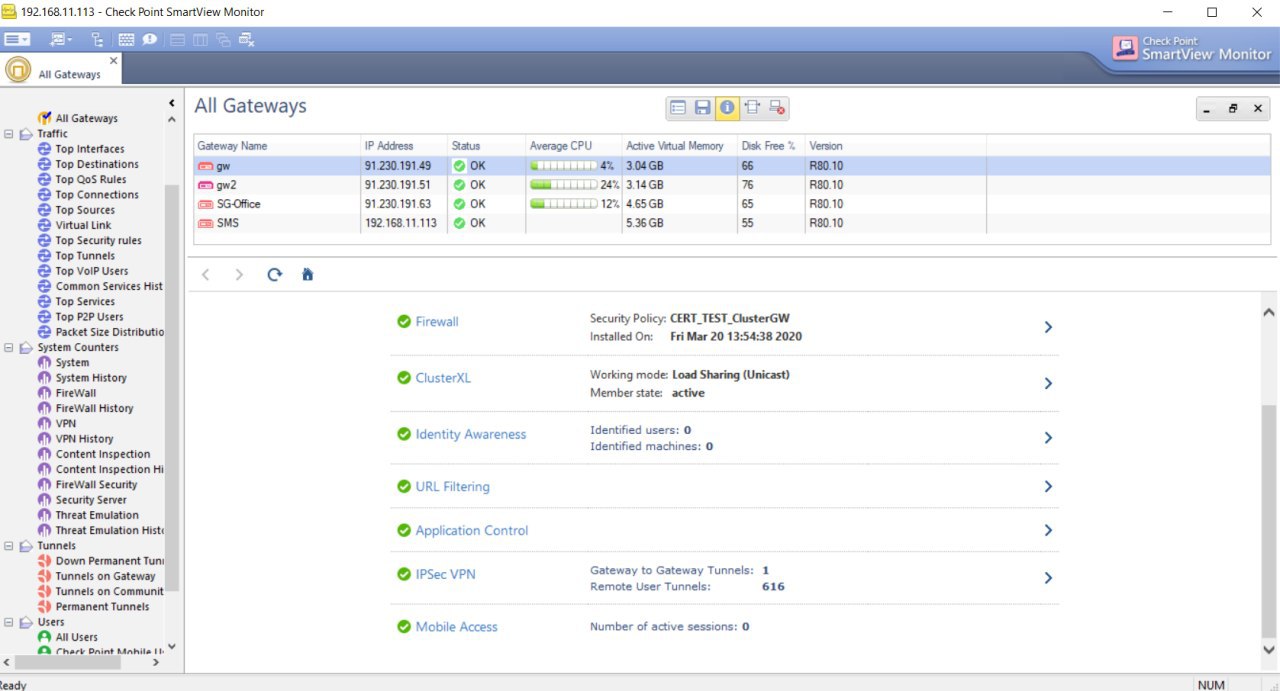Open FireWall History counter view

(x=94, y=408)
